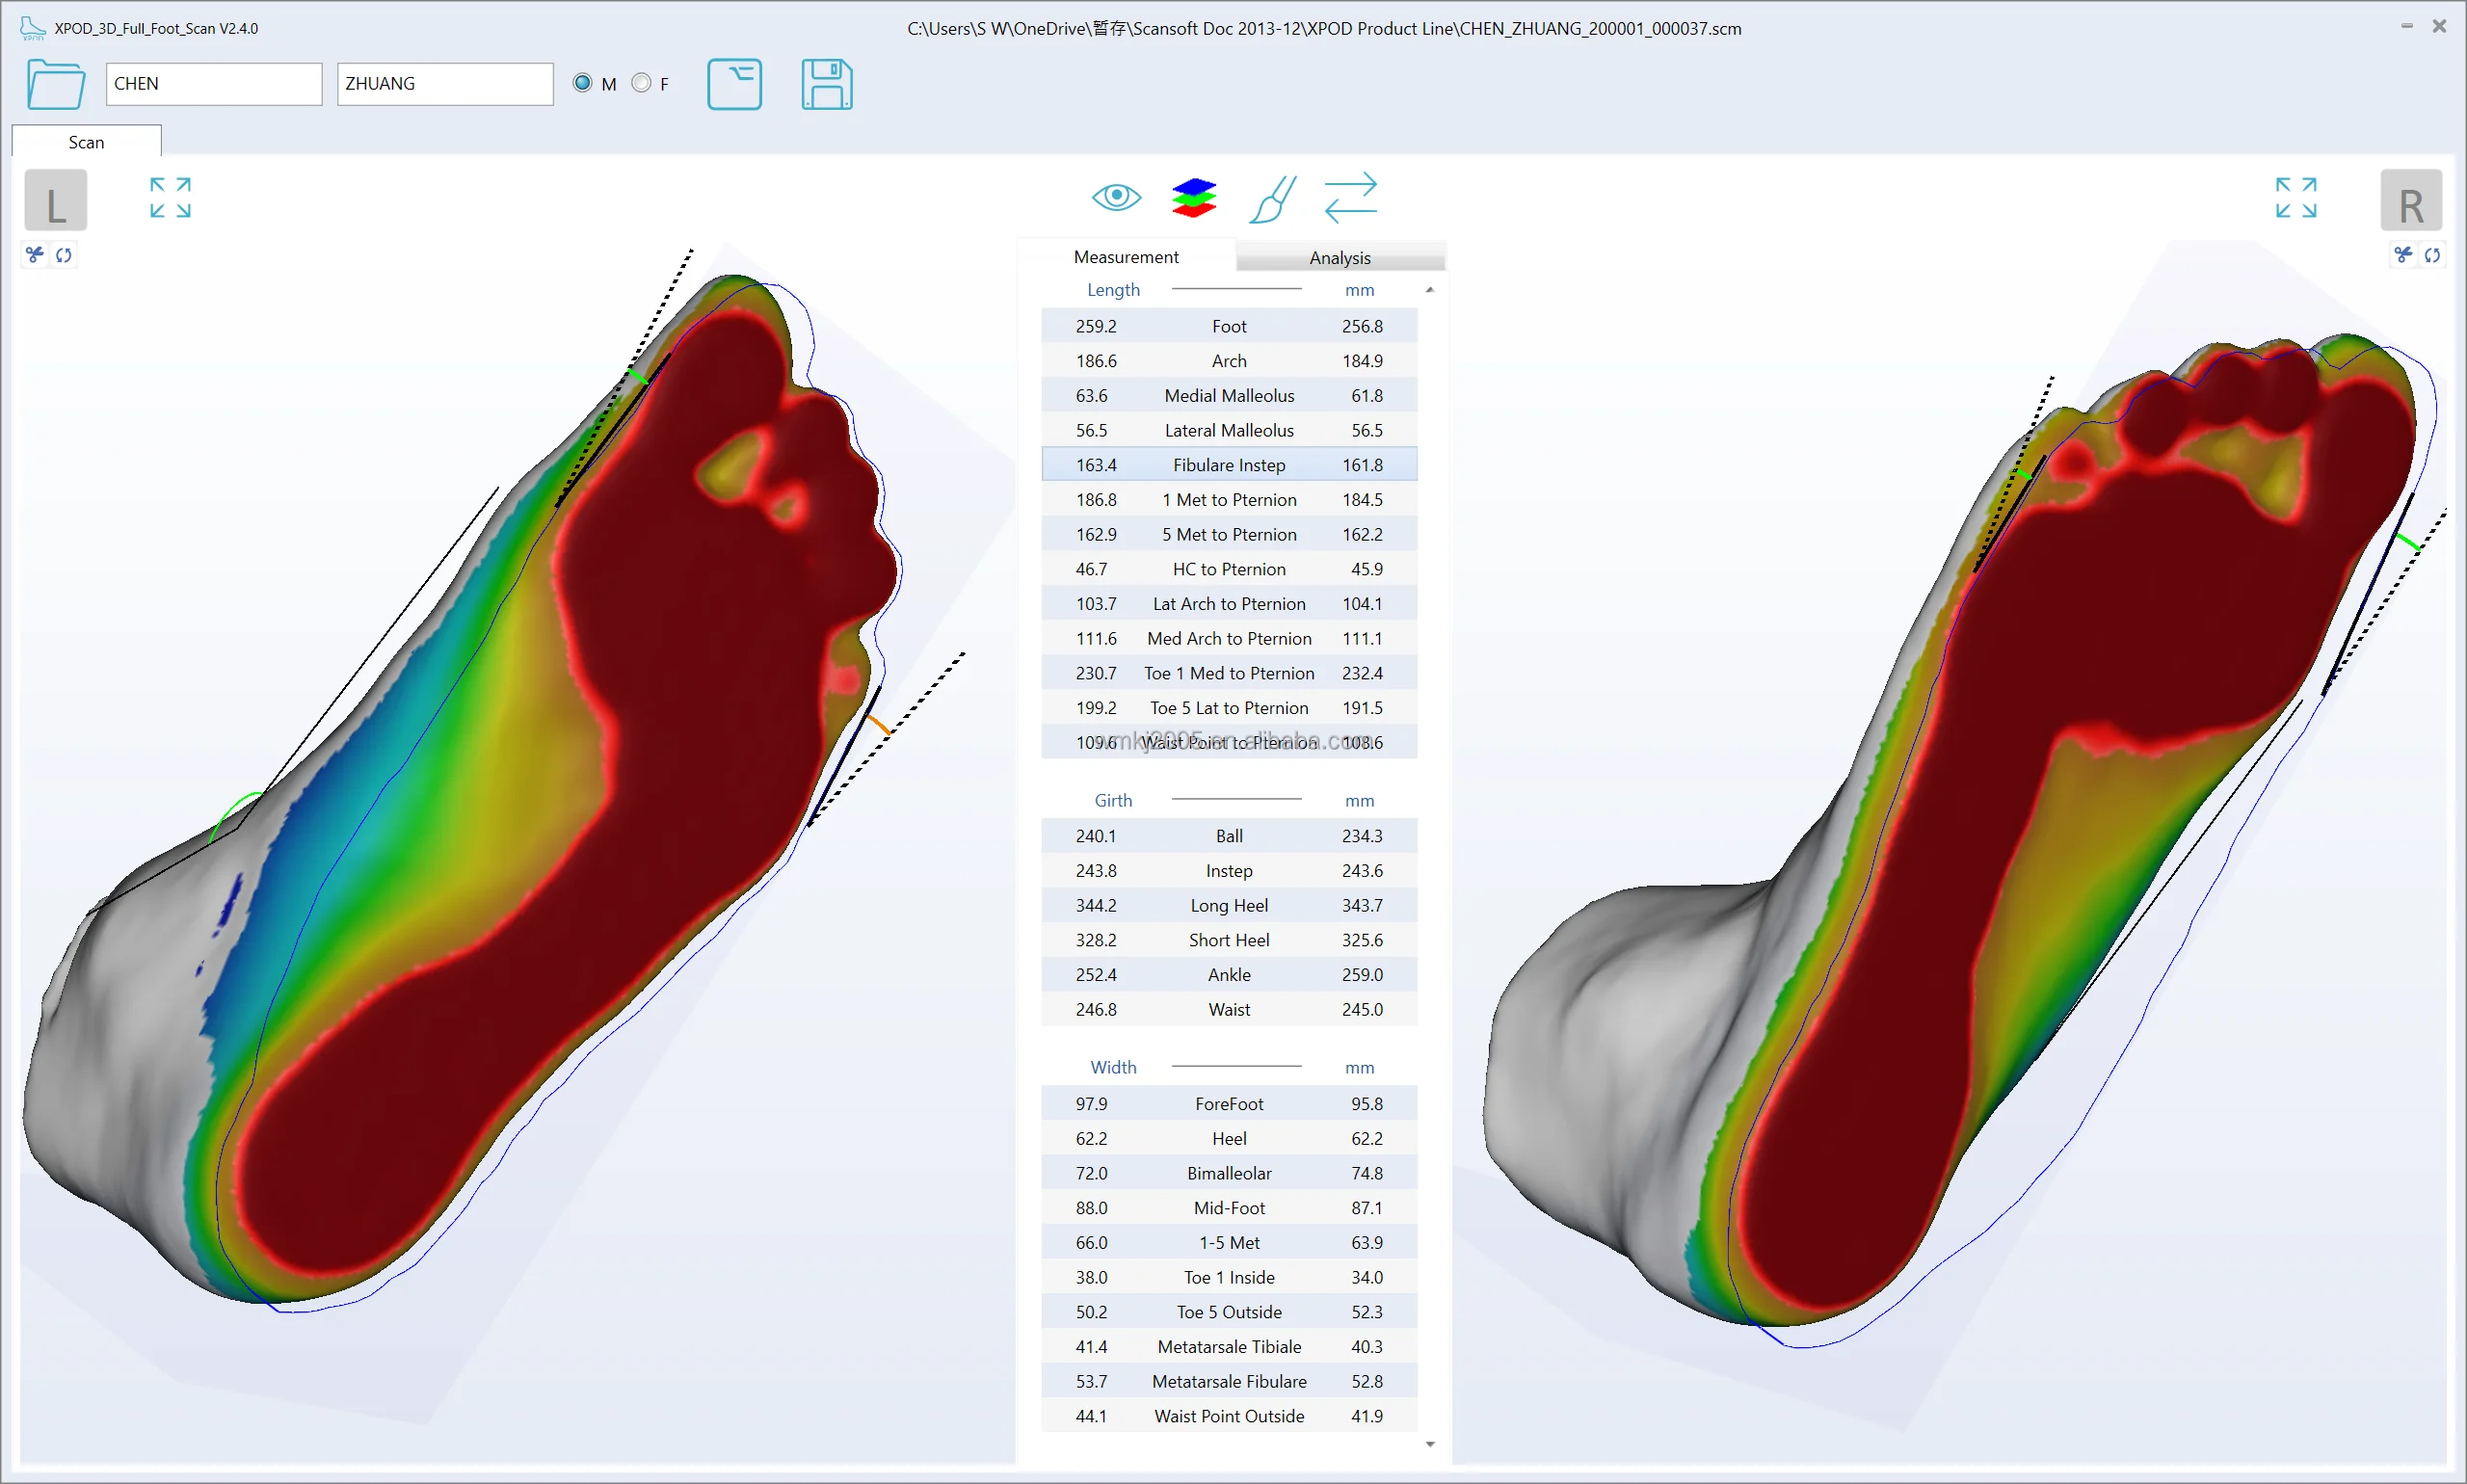
Task: Click the reset rotation icon for right foot
Action: point(2432,255)
